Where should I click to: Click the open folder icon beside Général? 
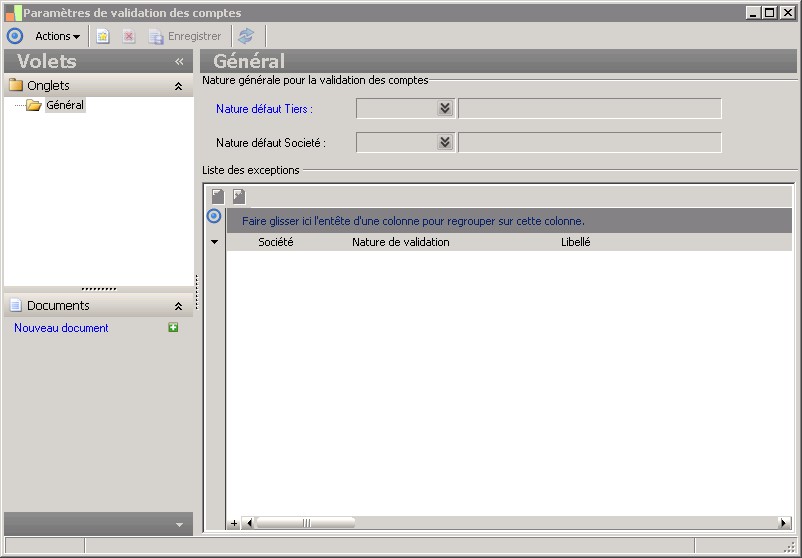click(x=34, y=105)
